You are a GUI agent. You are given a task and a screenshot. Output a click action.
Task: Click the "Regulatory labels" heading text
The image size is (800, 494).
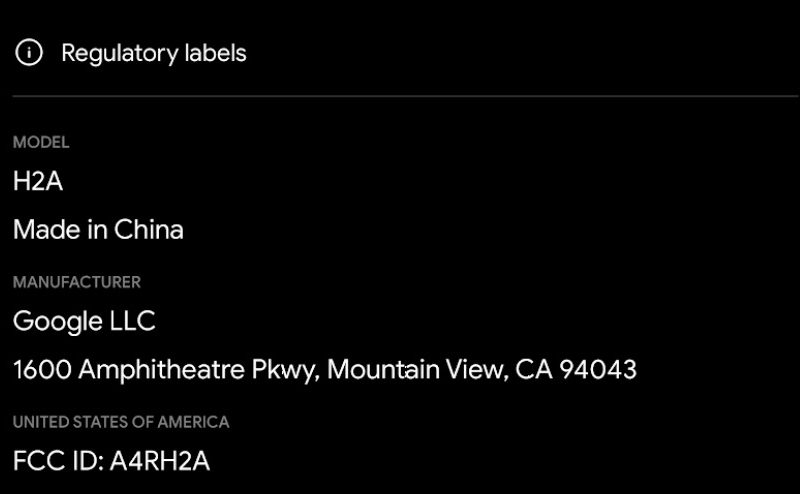(x=153, y=53)
